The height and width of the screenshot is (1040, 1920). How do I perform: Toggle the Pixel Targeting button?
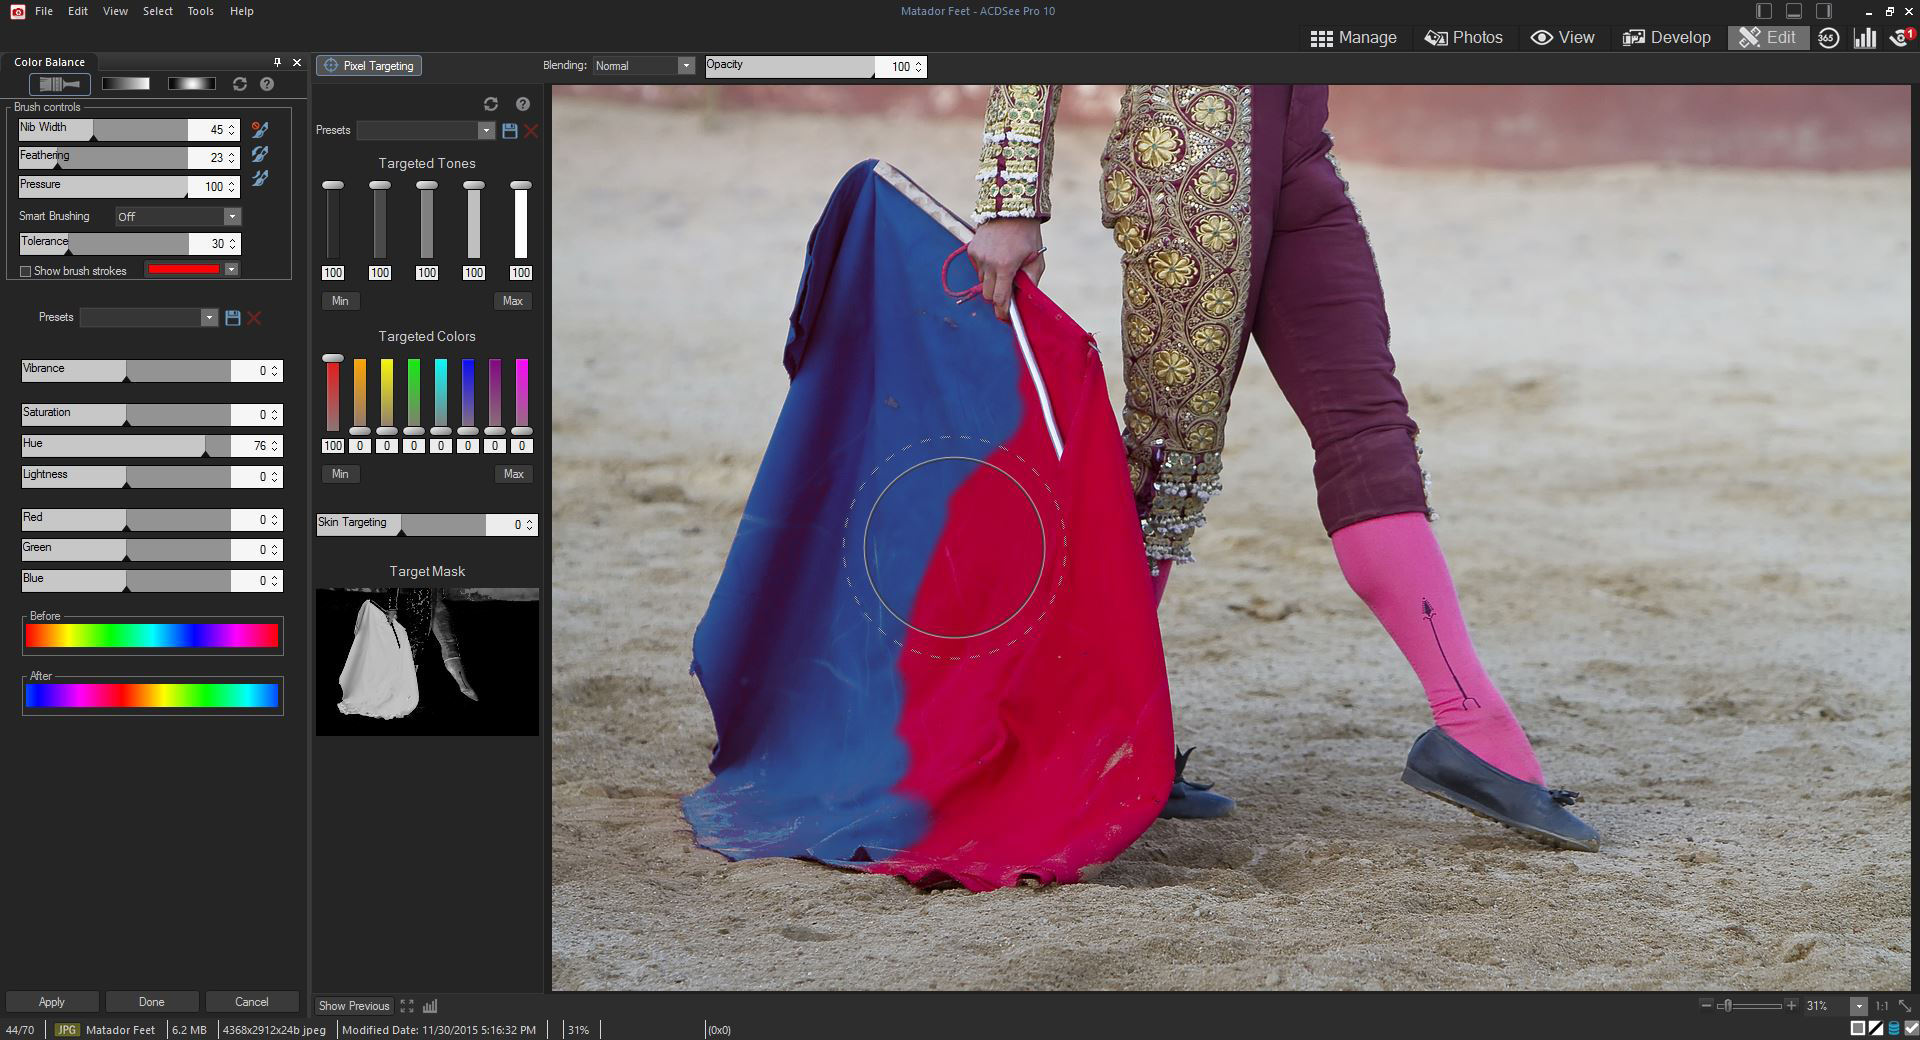pyautogui.click(x=369, y=66)
